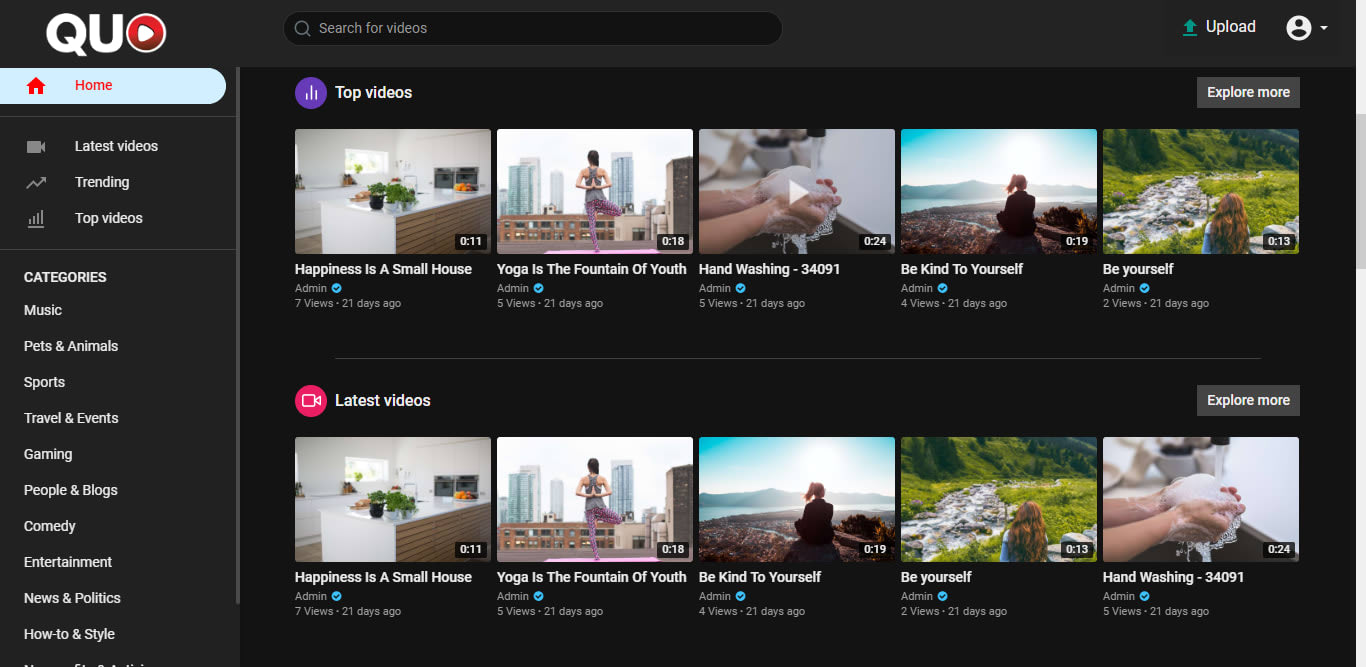Open the user account dropdown menu

point(1307,28)
